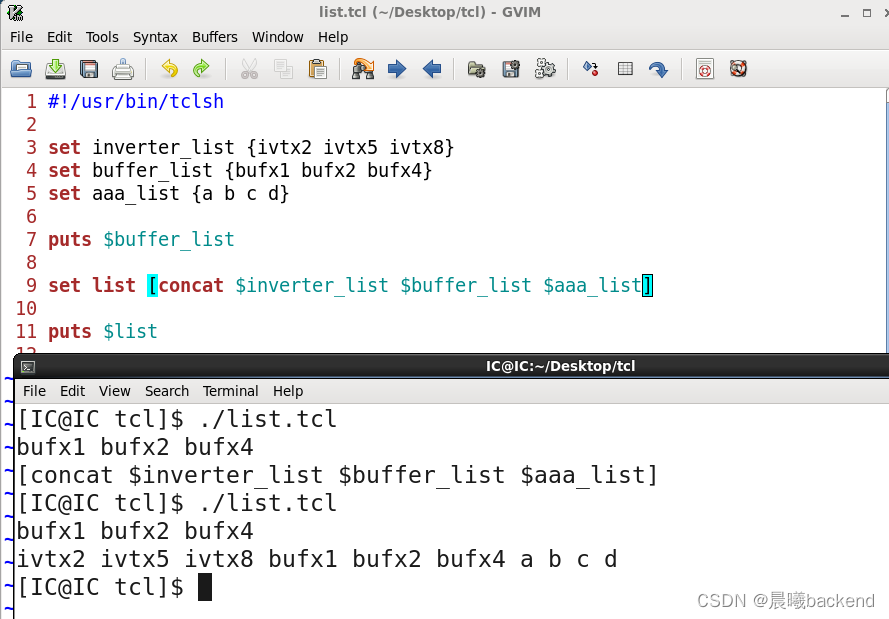889x619 pixels.
Task: Click 'puts $list' on line 11
Action: tap(103, 332)
